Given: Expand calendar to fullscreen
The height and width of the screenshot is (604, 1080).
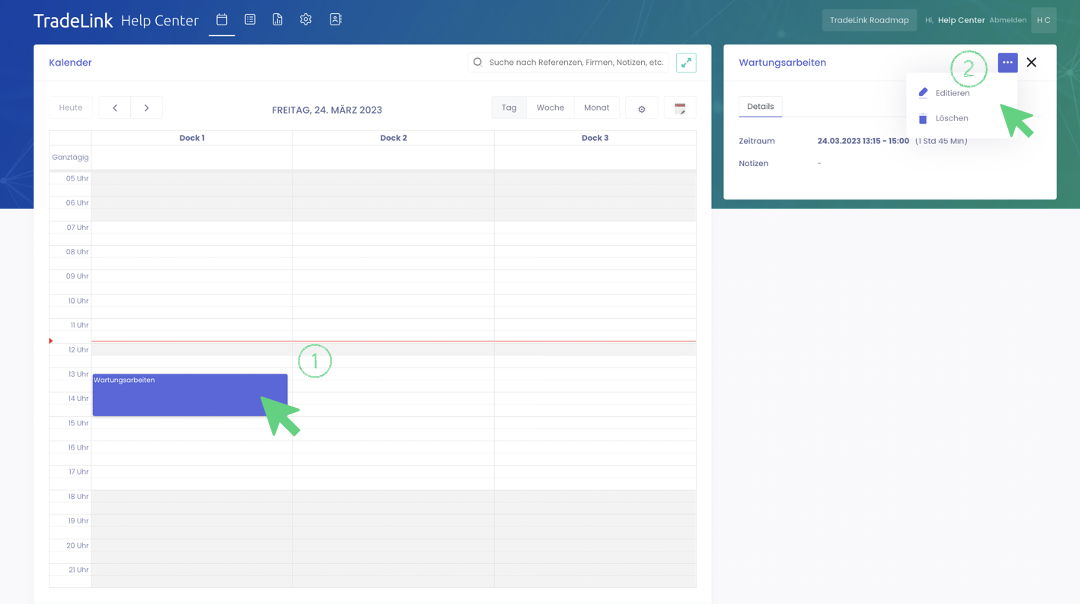Looking at the screenshot, I should coord(686,62).
